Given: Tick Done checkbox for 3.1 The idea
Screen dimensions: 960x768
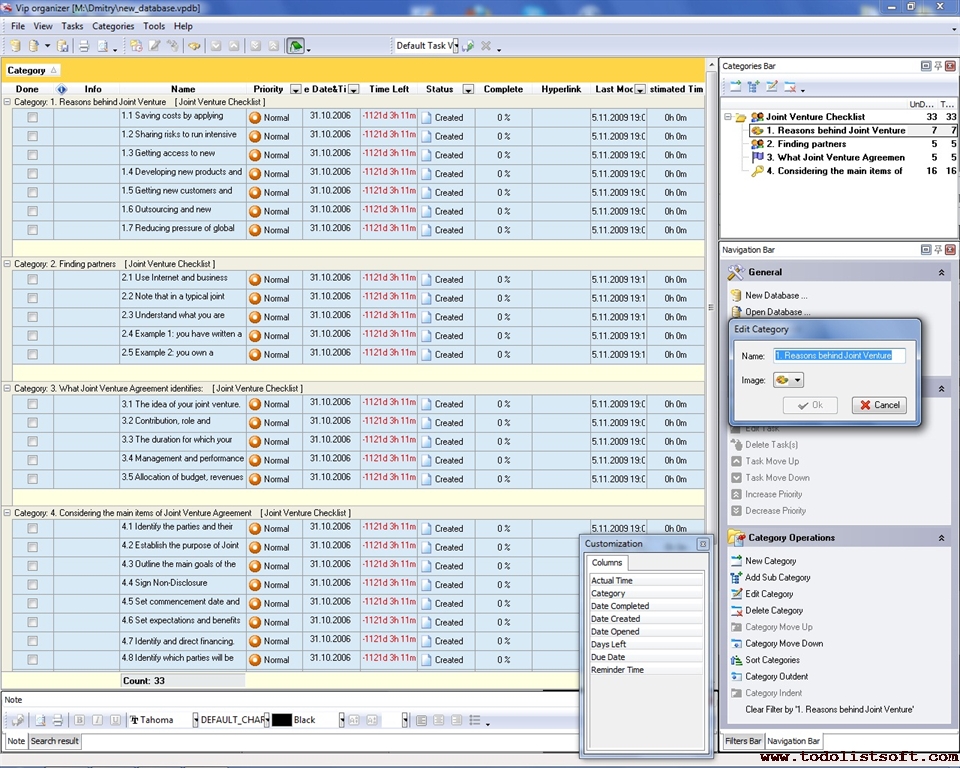Looking at the screenshot, I should (33, 404).
